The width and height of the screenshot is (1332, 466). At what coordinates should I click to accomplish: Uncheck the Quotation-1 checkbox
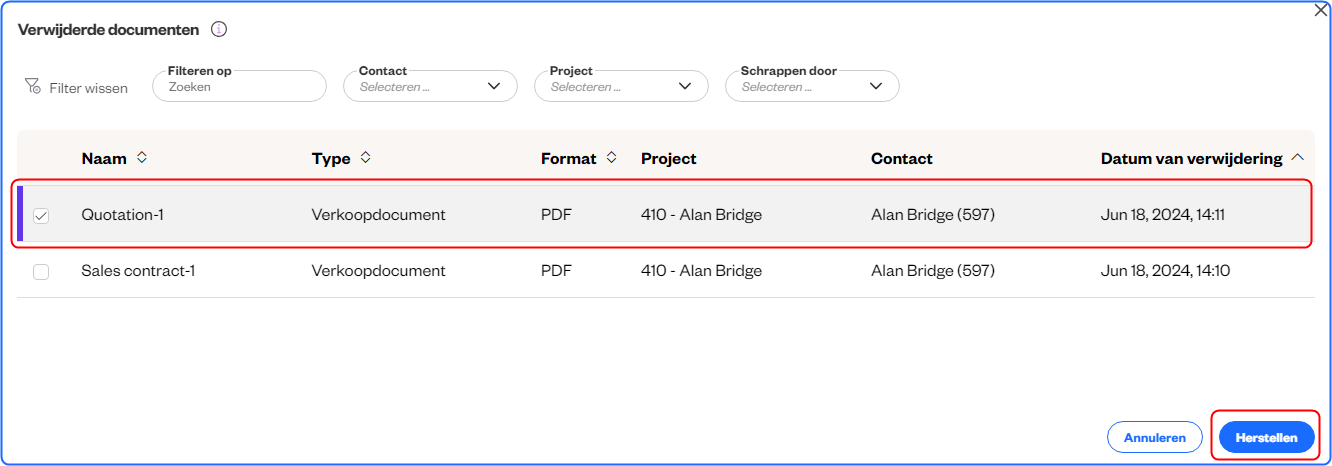(41, 215)
